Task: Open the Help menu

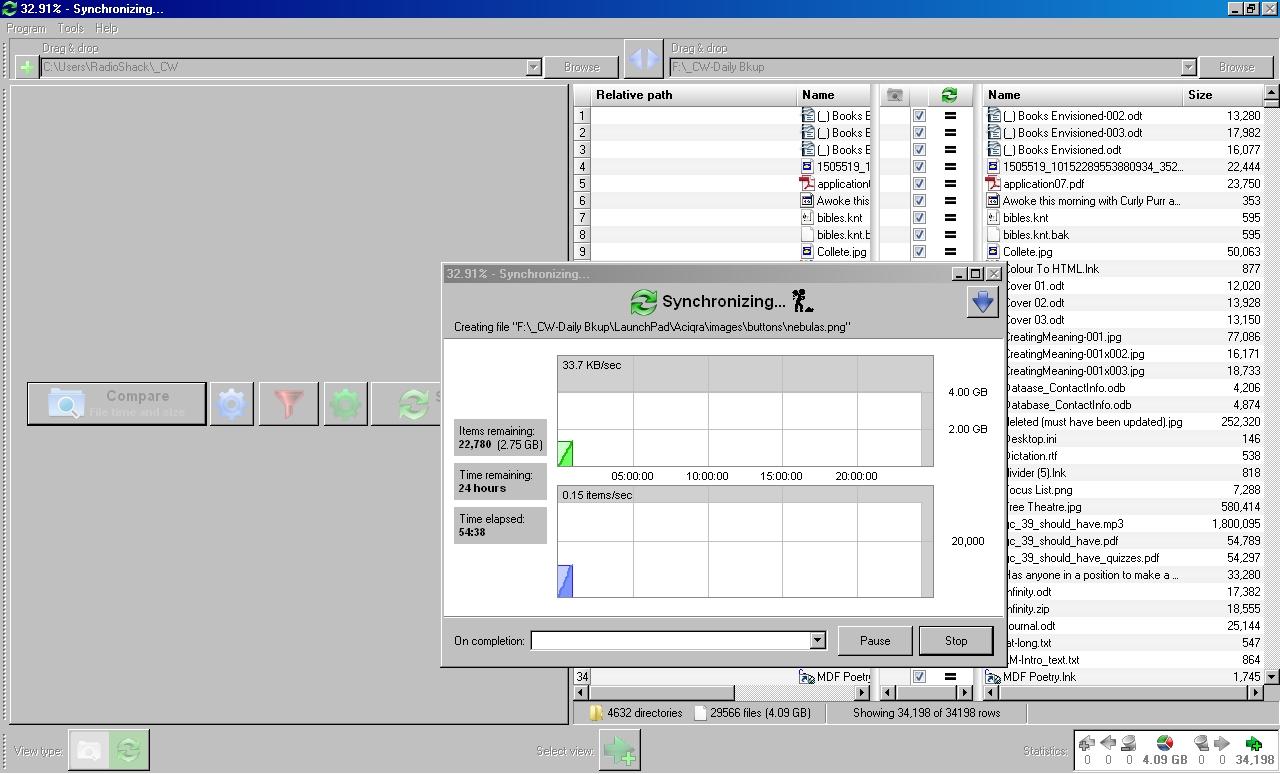Action: click(106, 28)
